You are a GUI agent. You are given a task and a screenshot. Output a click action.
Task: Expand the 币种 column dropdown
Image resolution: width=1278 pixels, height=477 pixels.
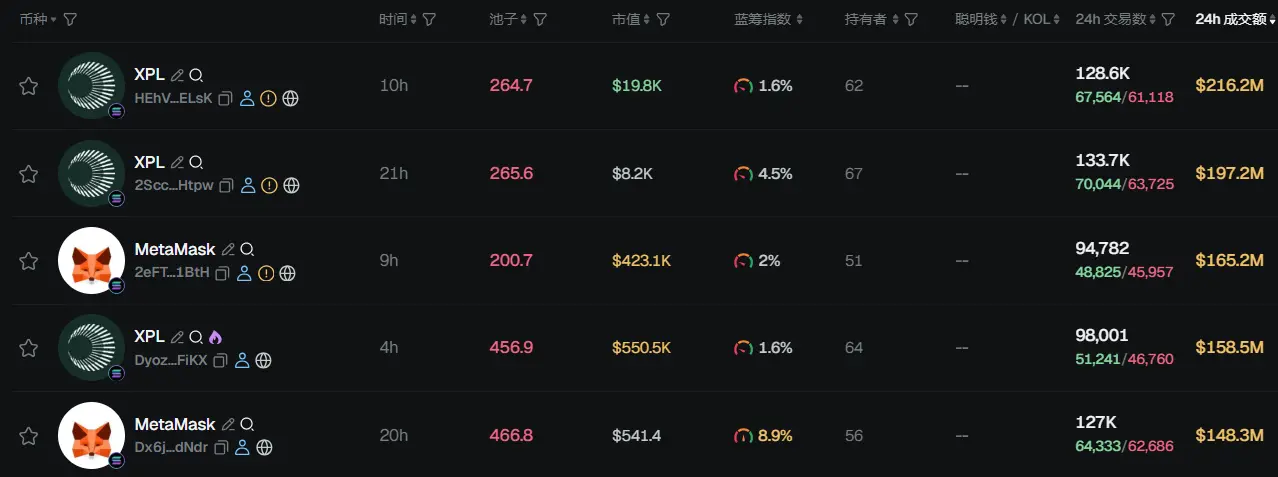pos(53,19)
